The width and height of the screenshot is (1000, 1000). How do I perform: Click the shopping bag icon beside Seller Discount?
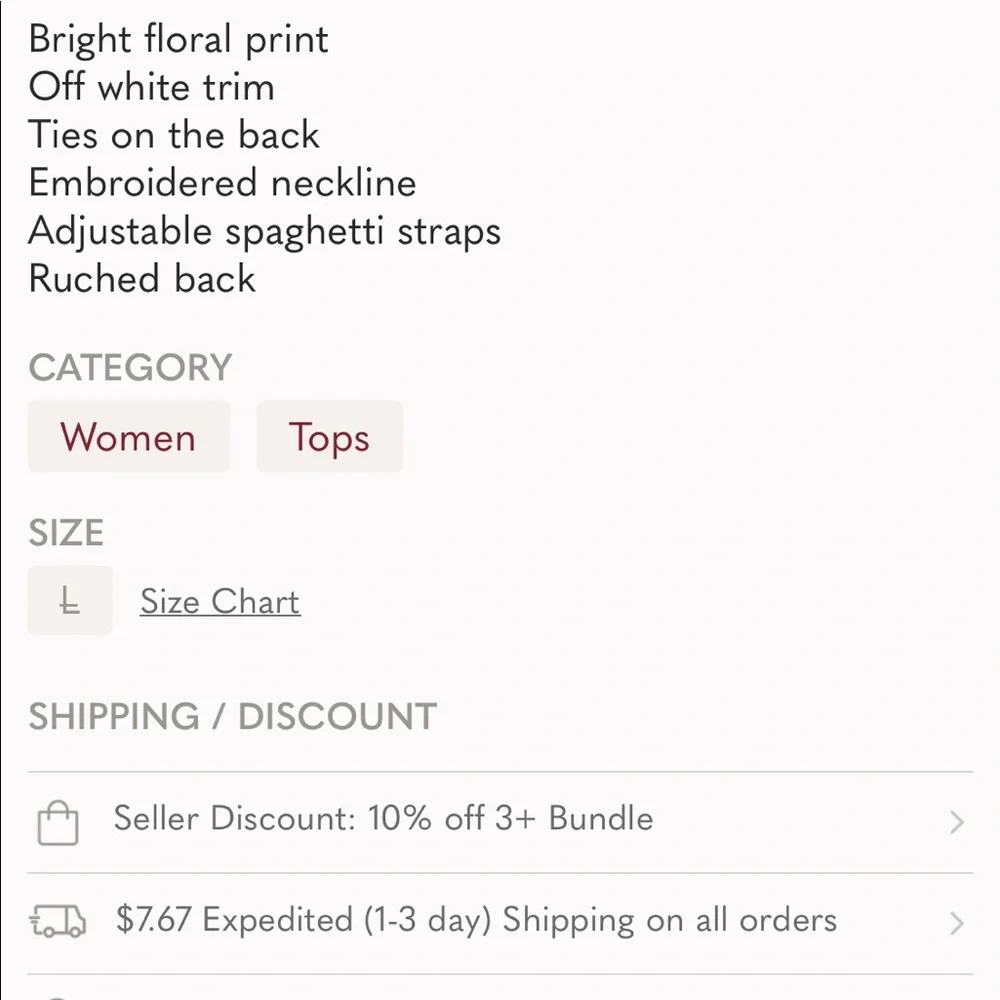pos(57,823)
